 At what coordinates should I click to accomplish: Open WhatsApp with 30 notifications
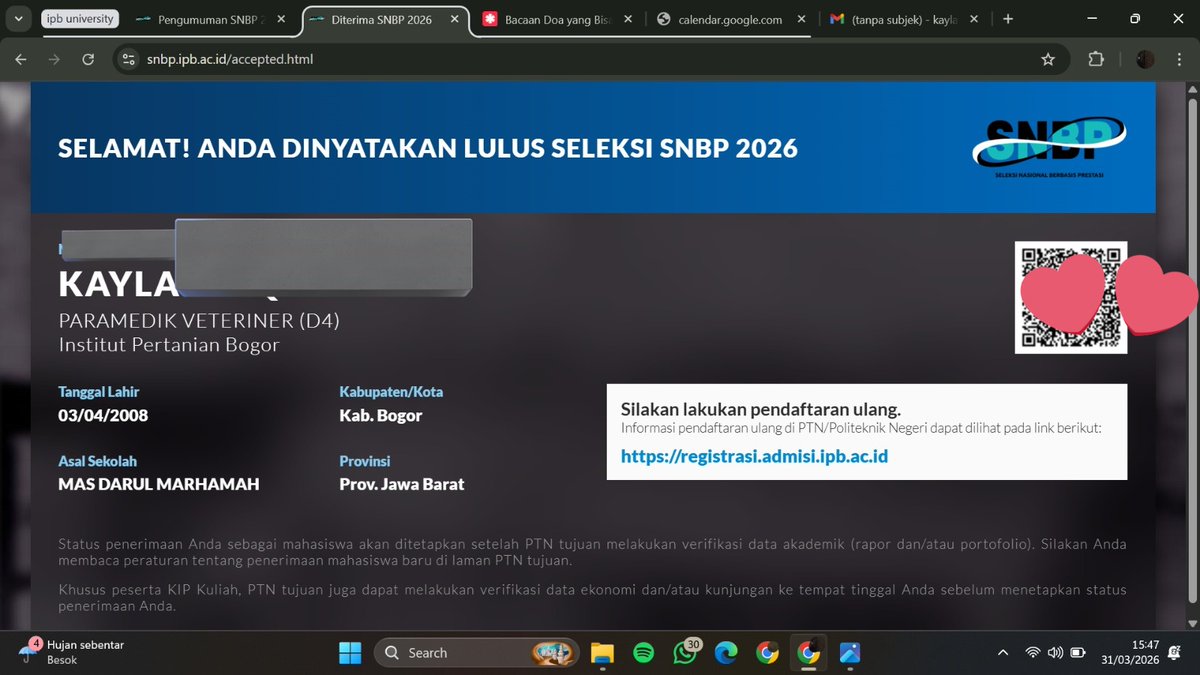coord(686,652)
